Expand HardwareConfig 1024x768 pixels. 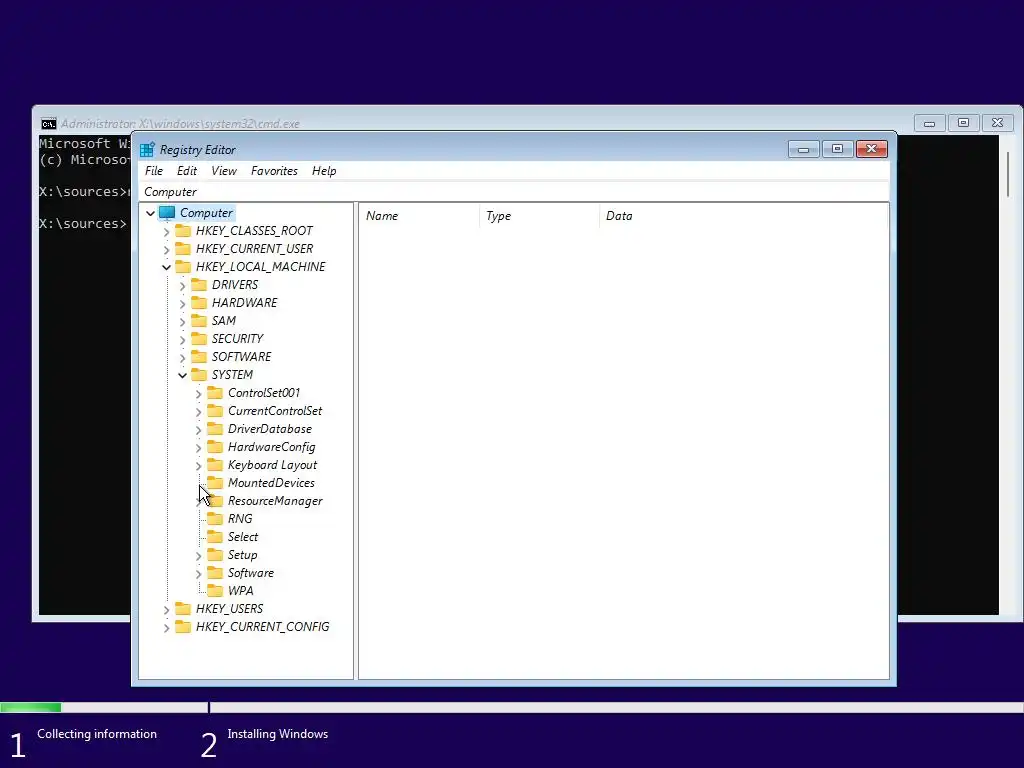[199, 448]
